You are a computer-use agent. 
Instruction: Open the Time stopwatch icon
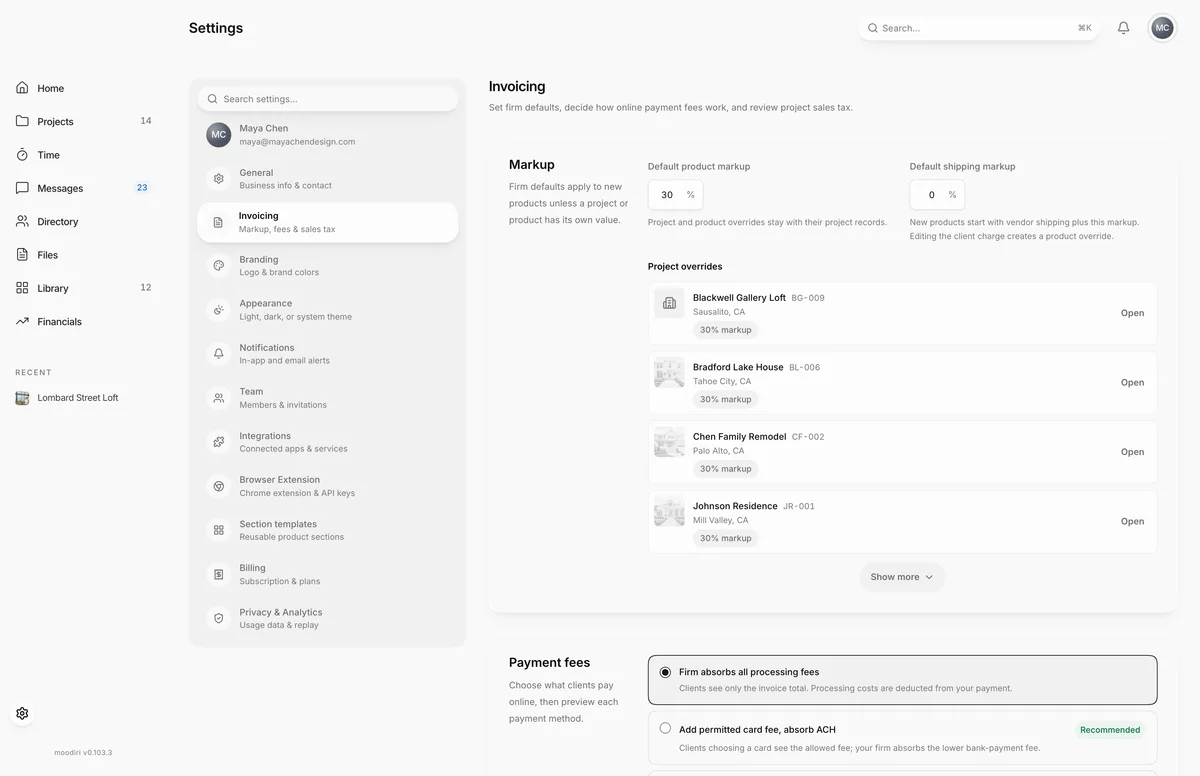pyautogui.click(x=22, y=155)
